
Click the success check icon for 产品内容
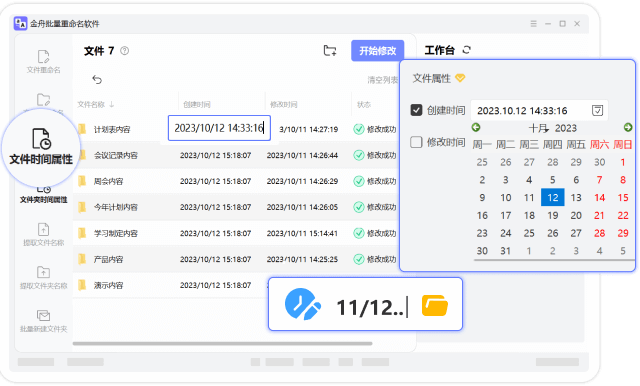[359, 259]
